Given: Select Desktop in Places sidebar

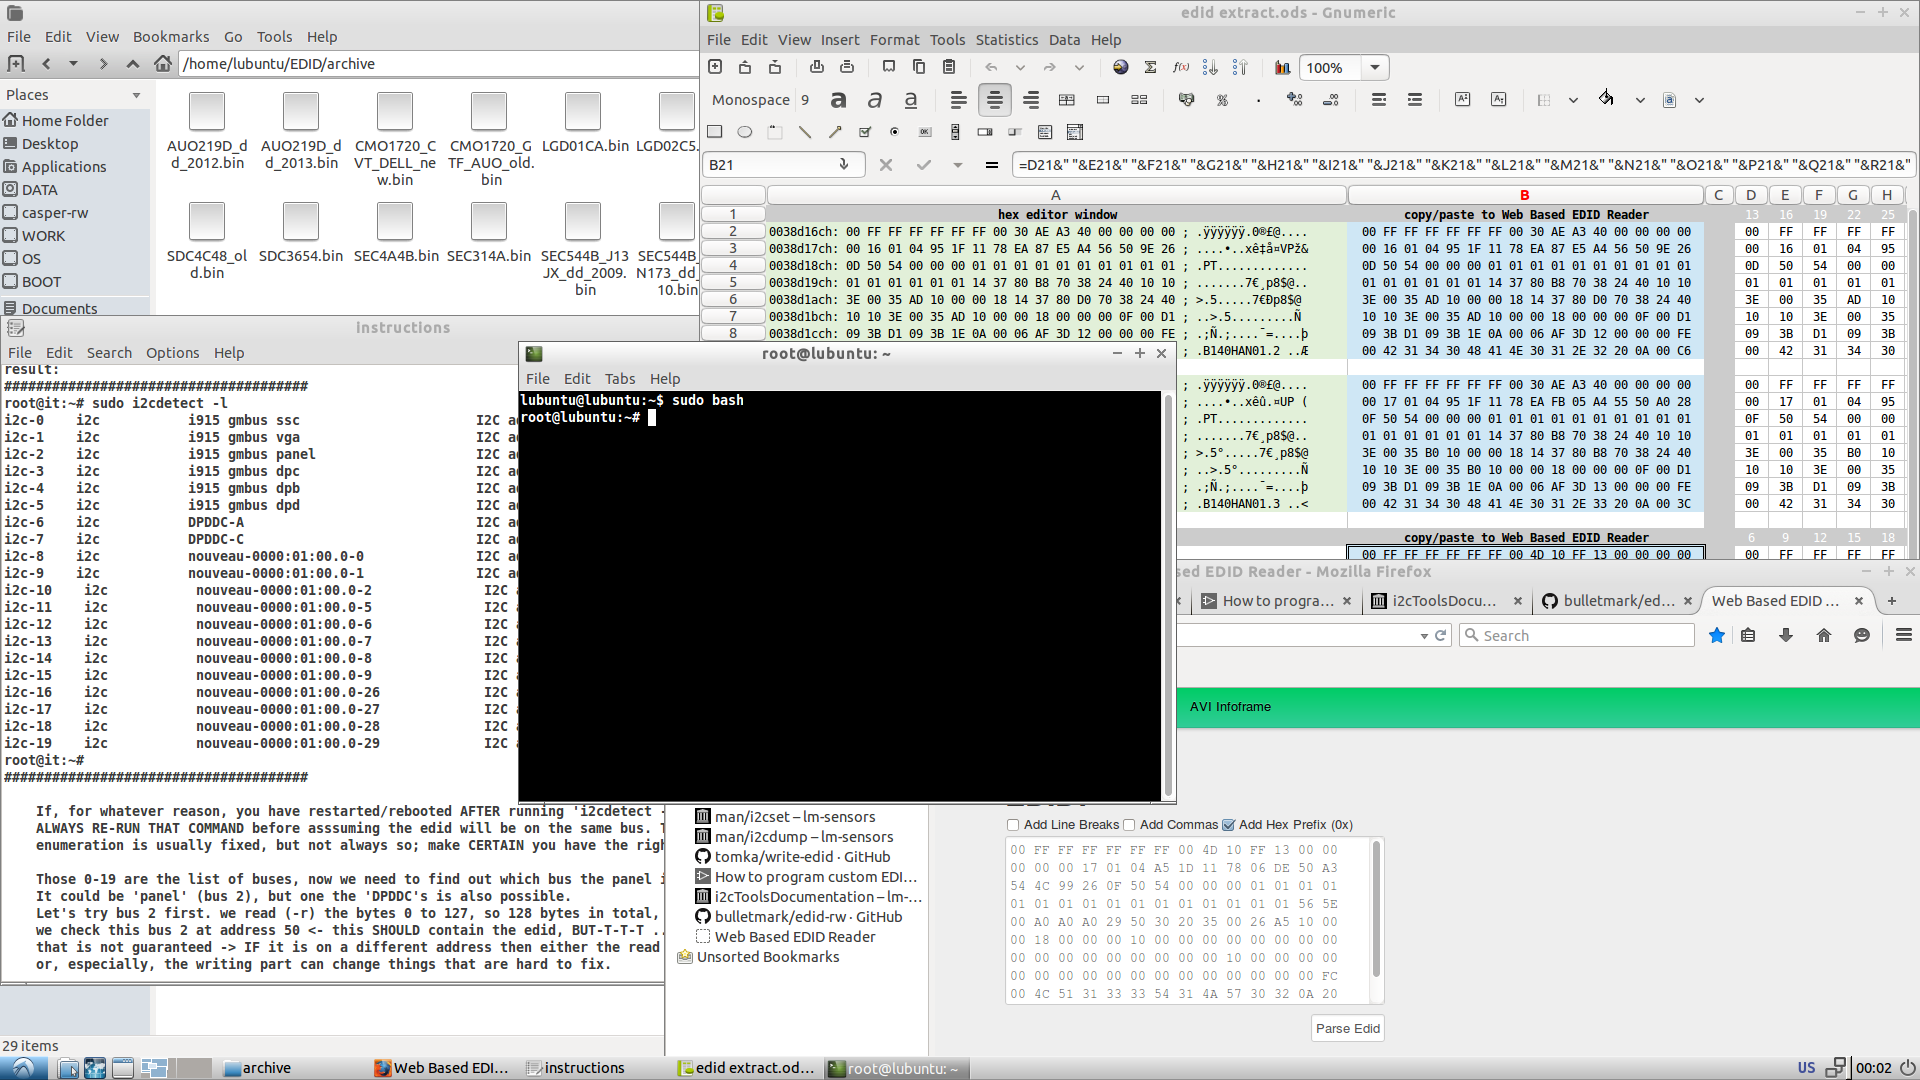Looking at the screenshot, I should coord(50,143).
